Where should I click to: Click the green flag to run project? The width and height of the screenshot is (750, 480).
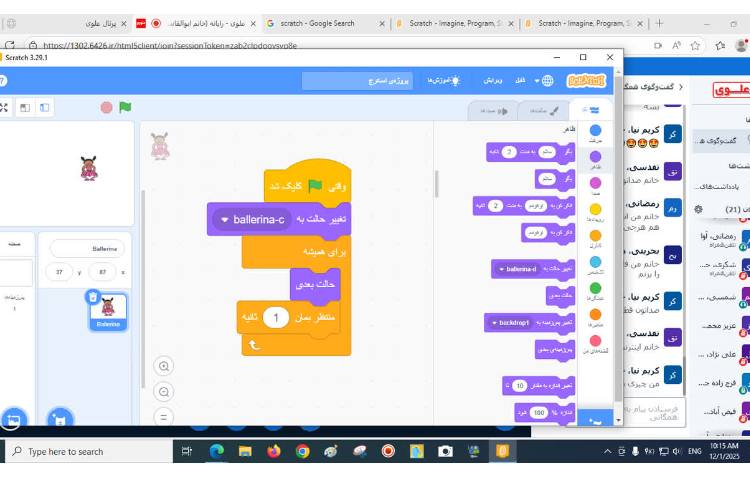coord(125,107)
